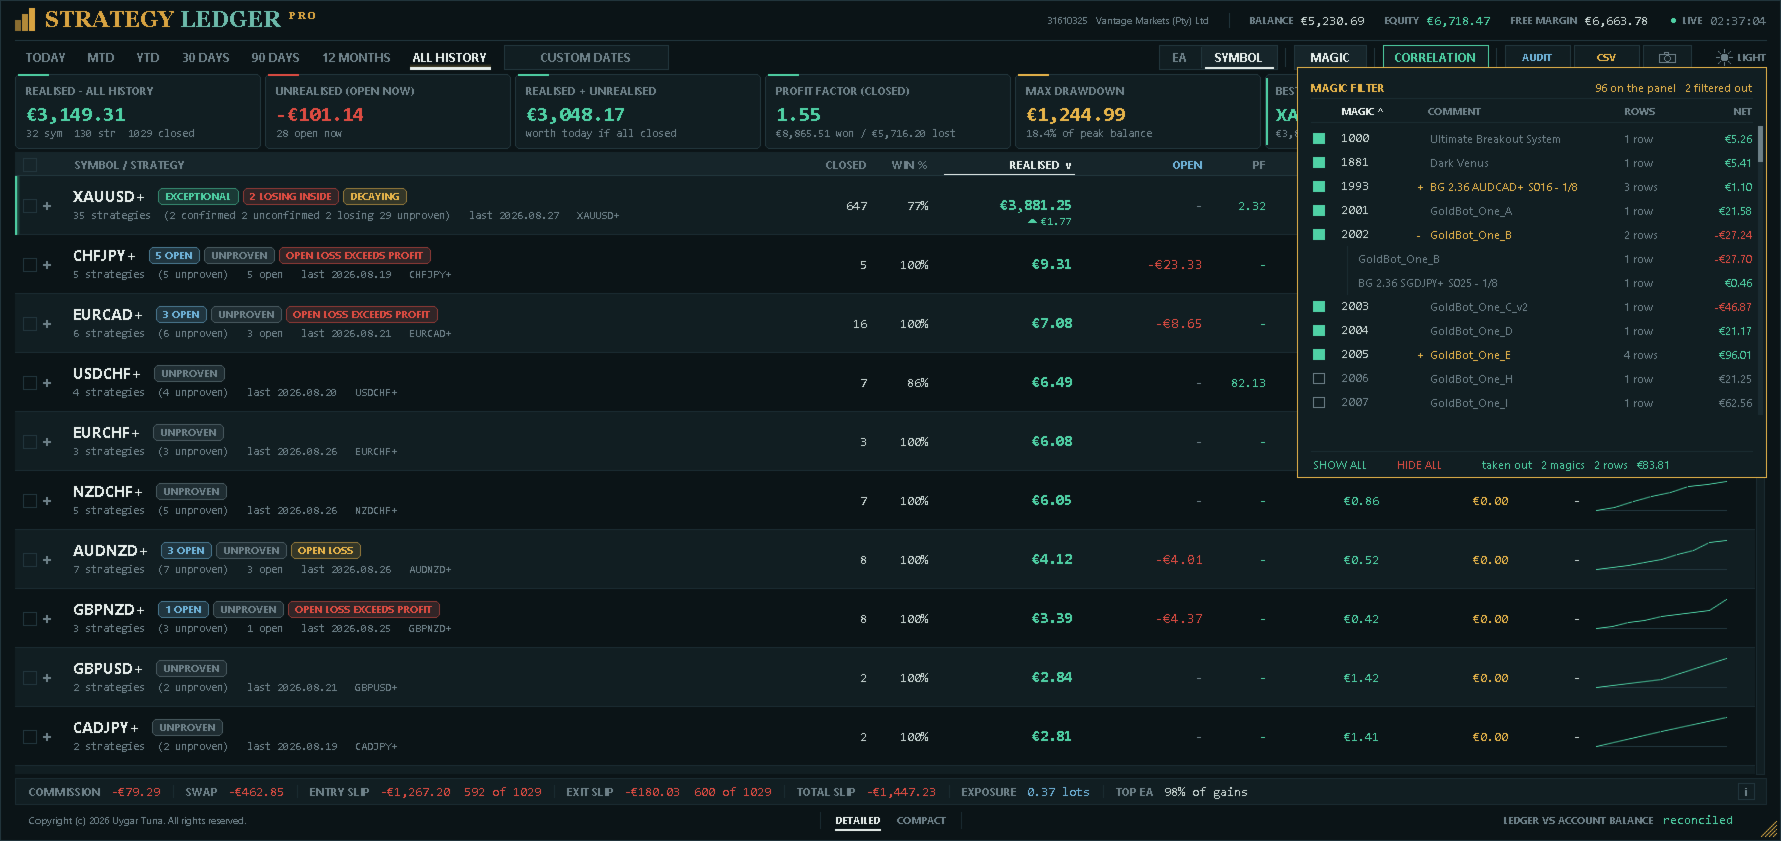
Task: Expand magic 2005 GoldBot_One_E group
Action: [1420, 356]
